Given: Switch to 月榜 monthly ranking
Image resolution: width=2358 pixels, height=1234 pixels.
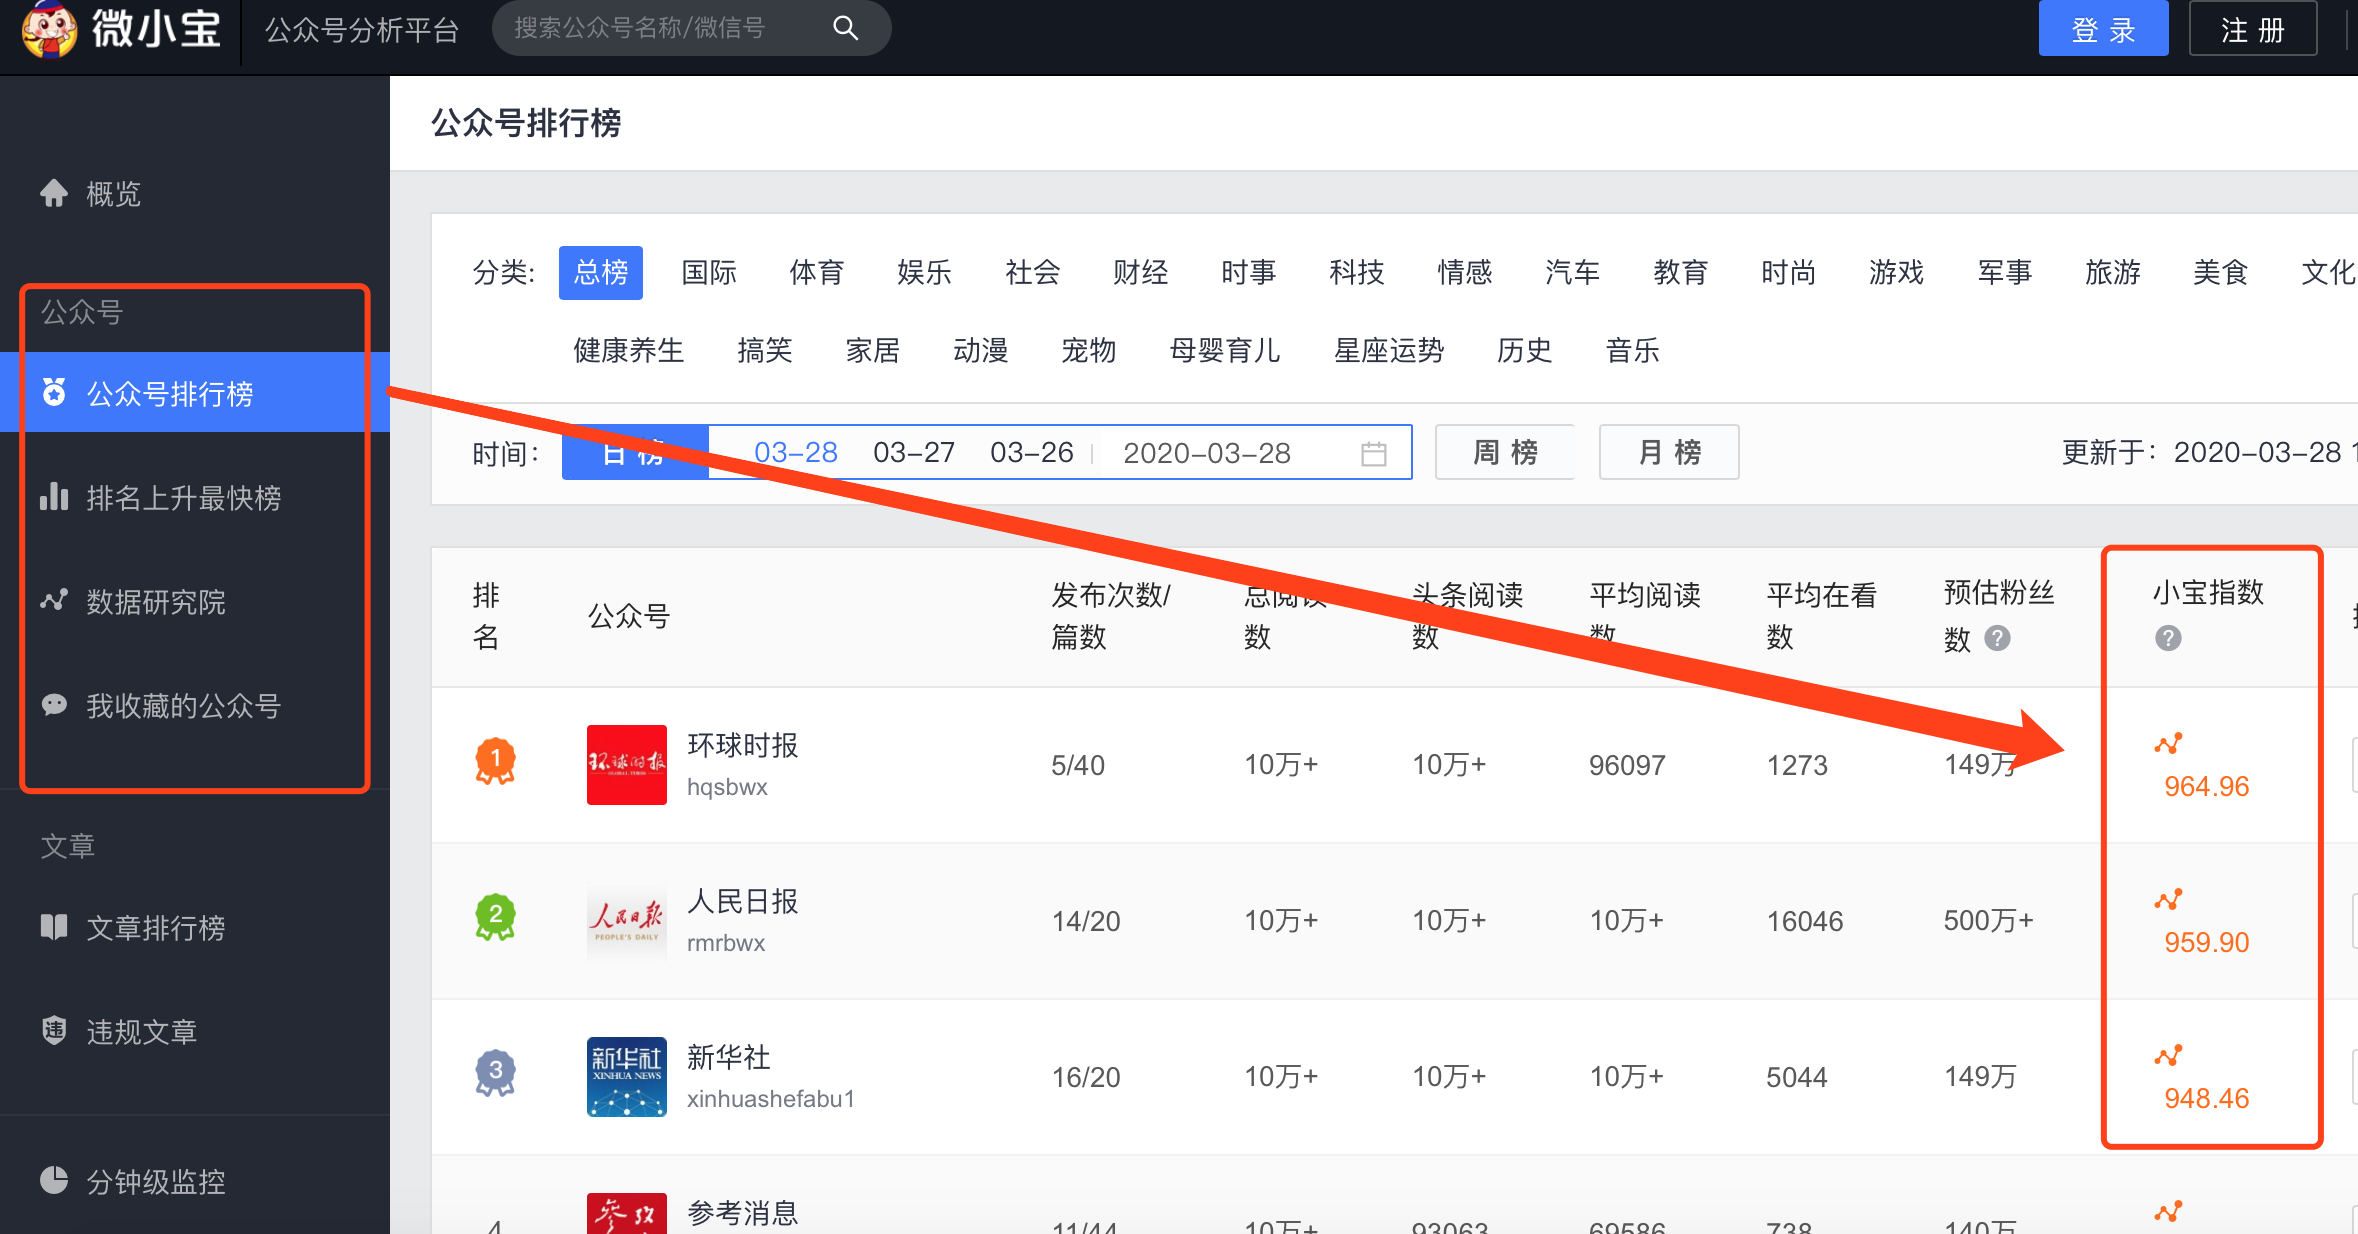Looking at the screenshot, I should (1669, 452).
